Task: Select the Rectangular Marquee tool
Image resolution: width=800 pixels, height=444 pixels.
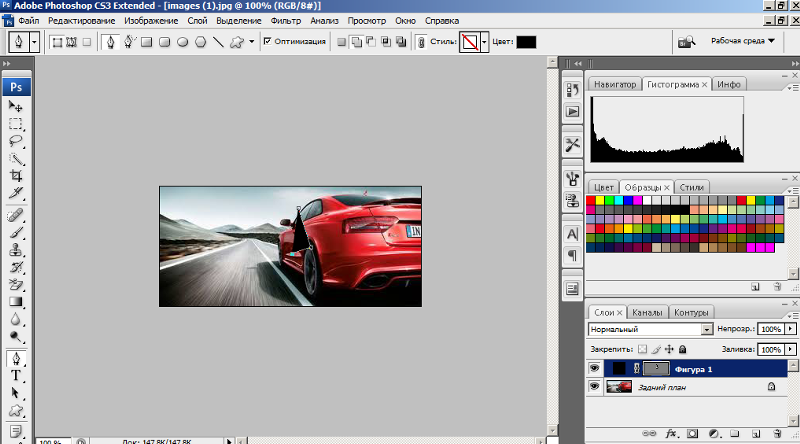Action: 16,124
